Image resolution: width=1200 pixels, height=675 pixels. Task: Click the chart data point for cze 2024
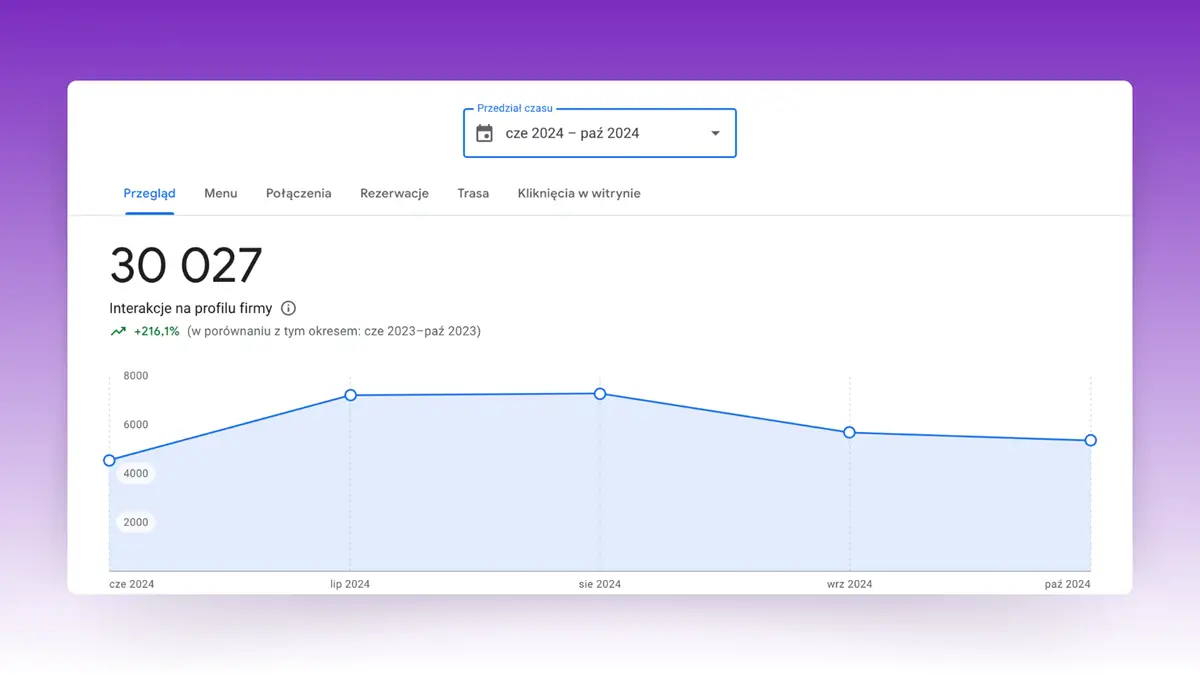click(x=109, y=460)
